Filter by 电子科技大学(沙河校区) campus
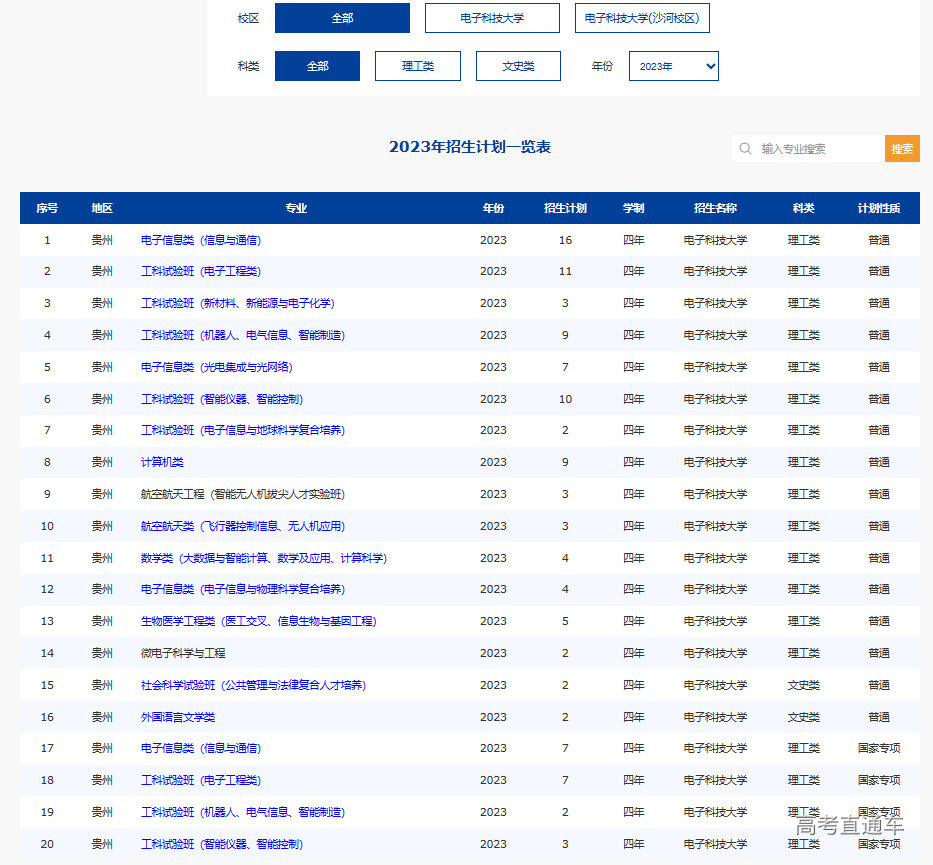 [642, 18]
